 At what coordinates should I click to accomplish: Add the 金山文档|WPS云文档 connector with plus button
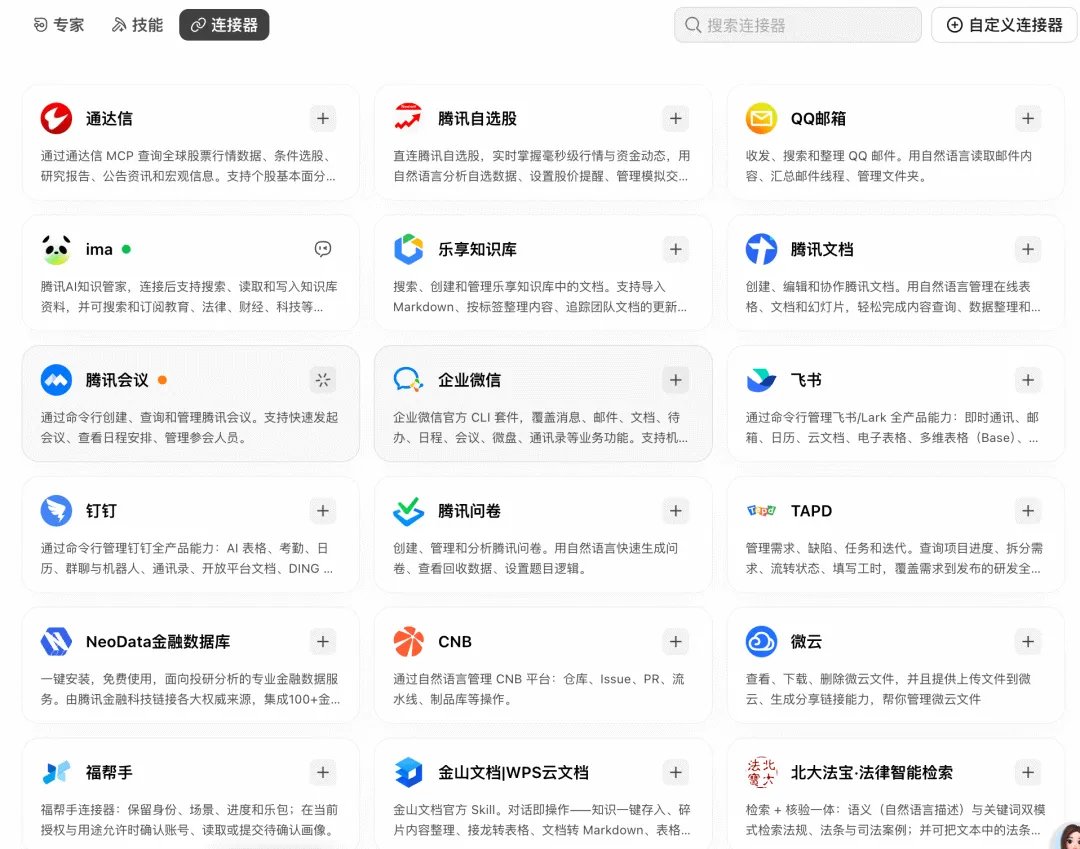[675, 773]
